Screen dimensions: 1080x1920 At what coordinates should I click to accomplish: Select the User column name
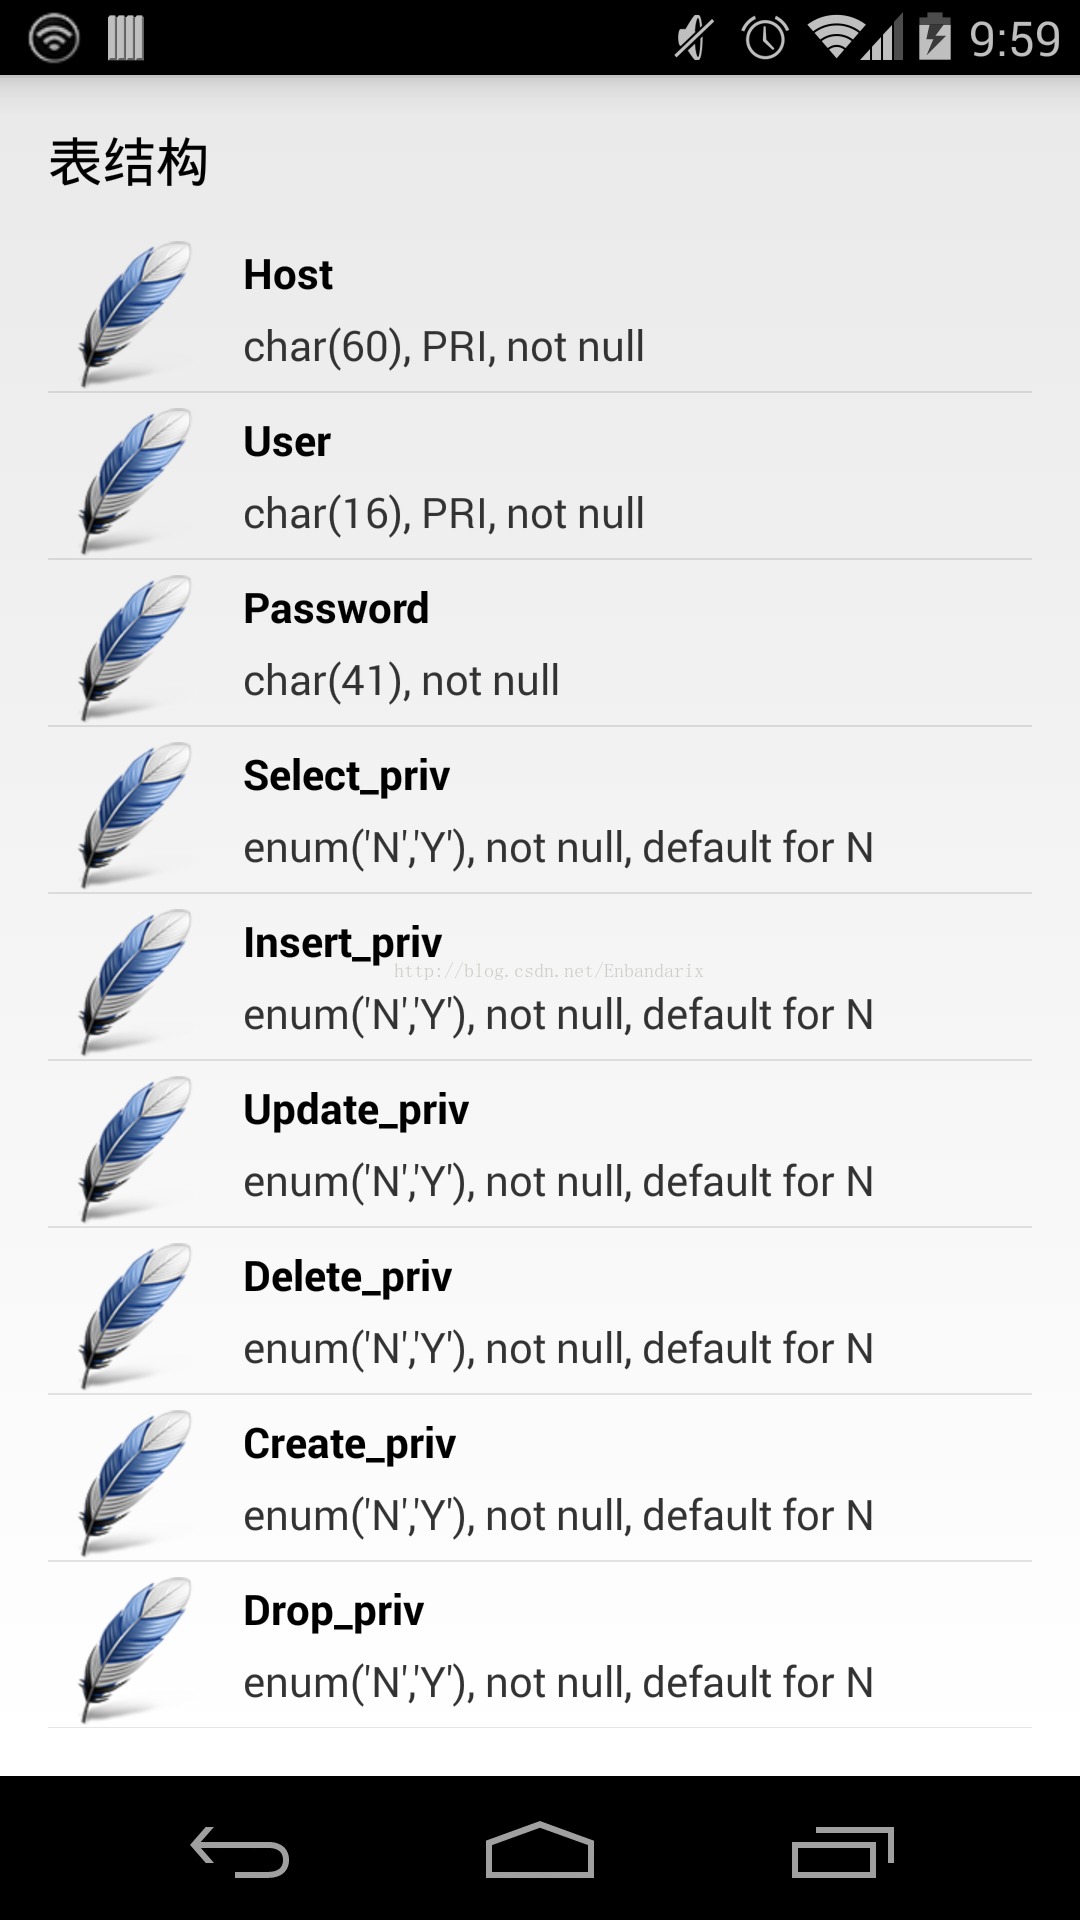click(x=287, y=442)
